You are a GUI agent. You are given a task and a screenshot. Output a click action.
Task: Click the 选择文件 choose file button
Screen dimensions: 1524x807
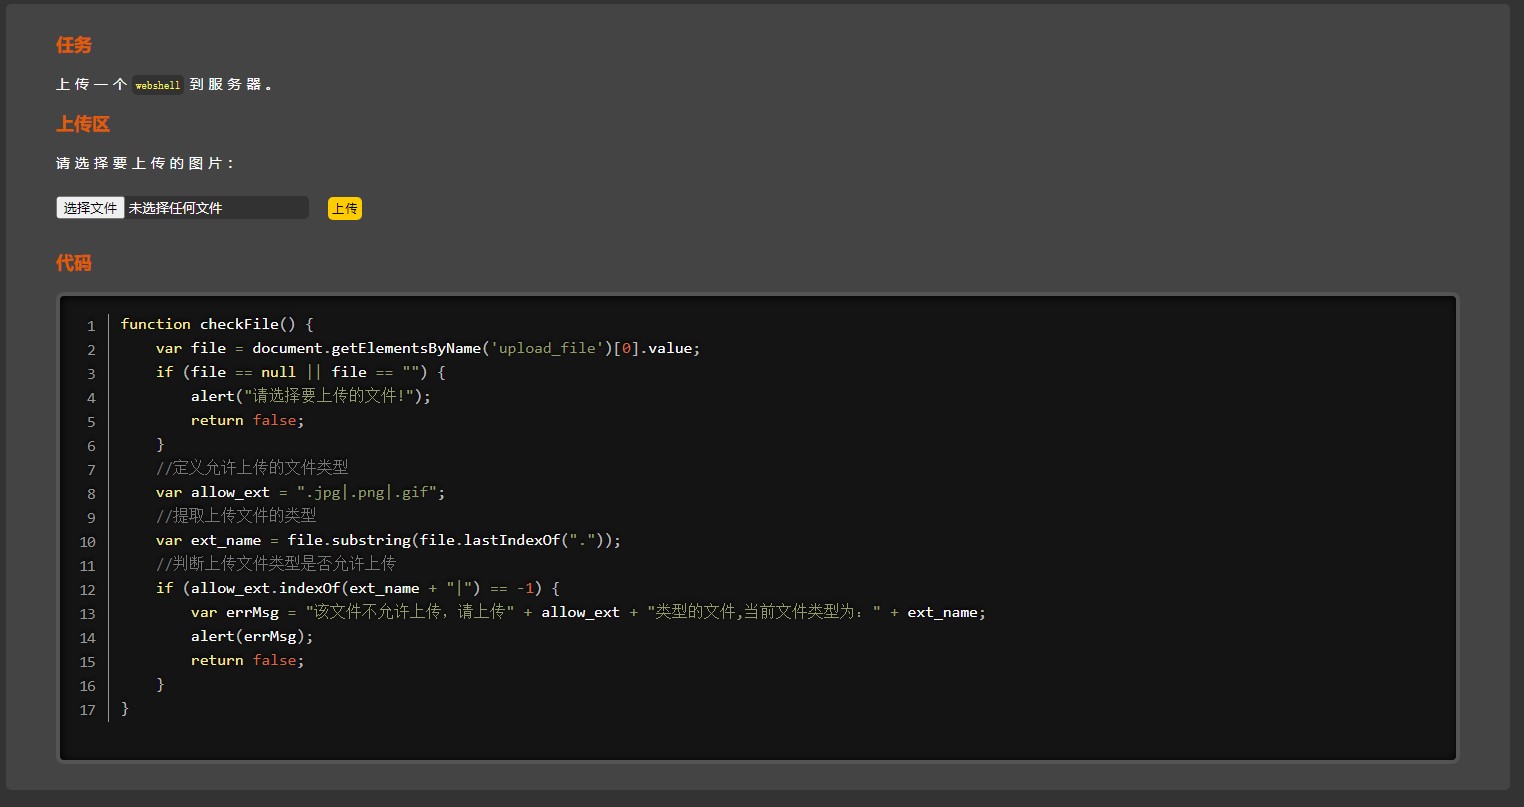coord(90,208)
